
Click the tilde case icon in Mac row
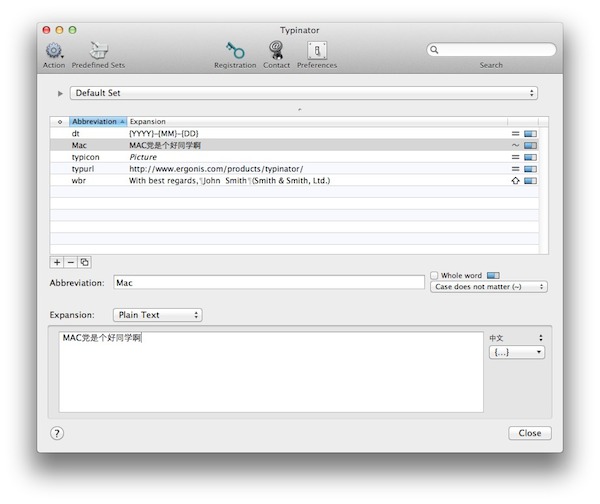[x=515, y=145]
